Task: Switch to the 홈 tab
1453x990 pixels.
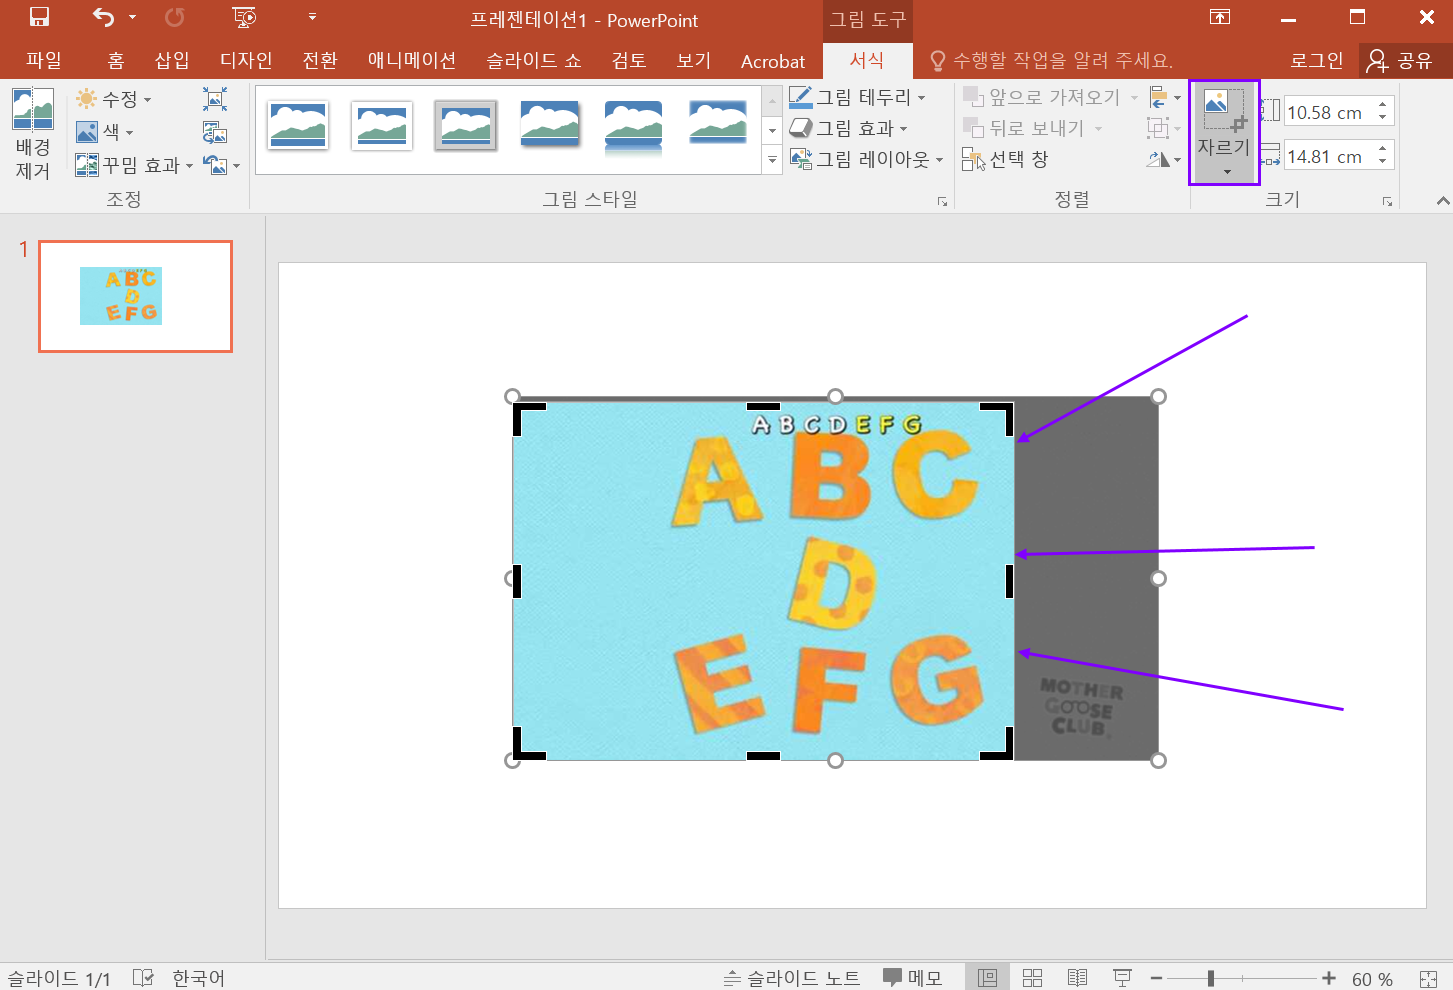Action: (116, 60)
